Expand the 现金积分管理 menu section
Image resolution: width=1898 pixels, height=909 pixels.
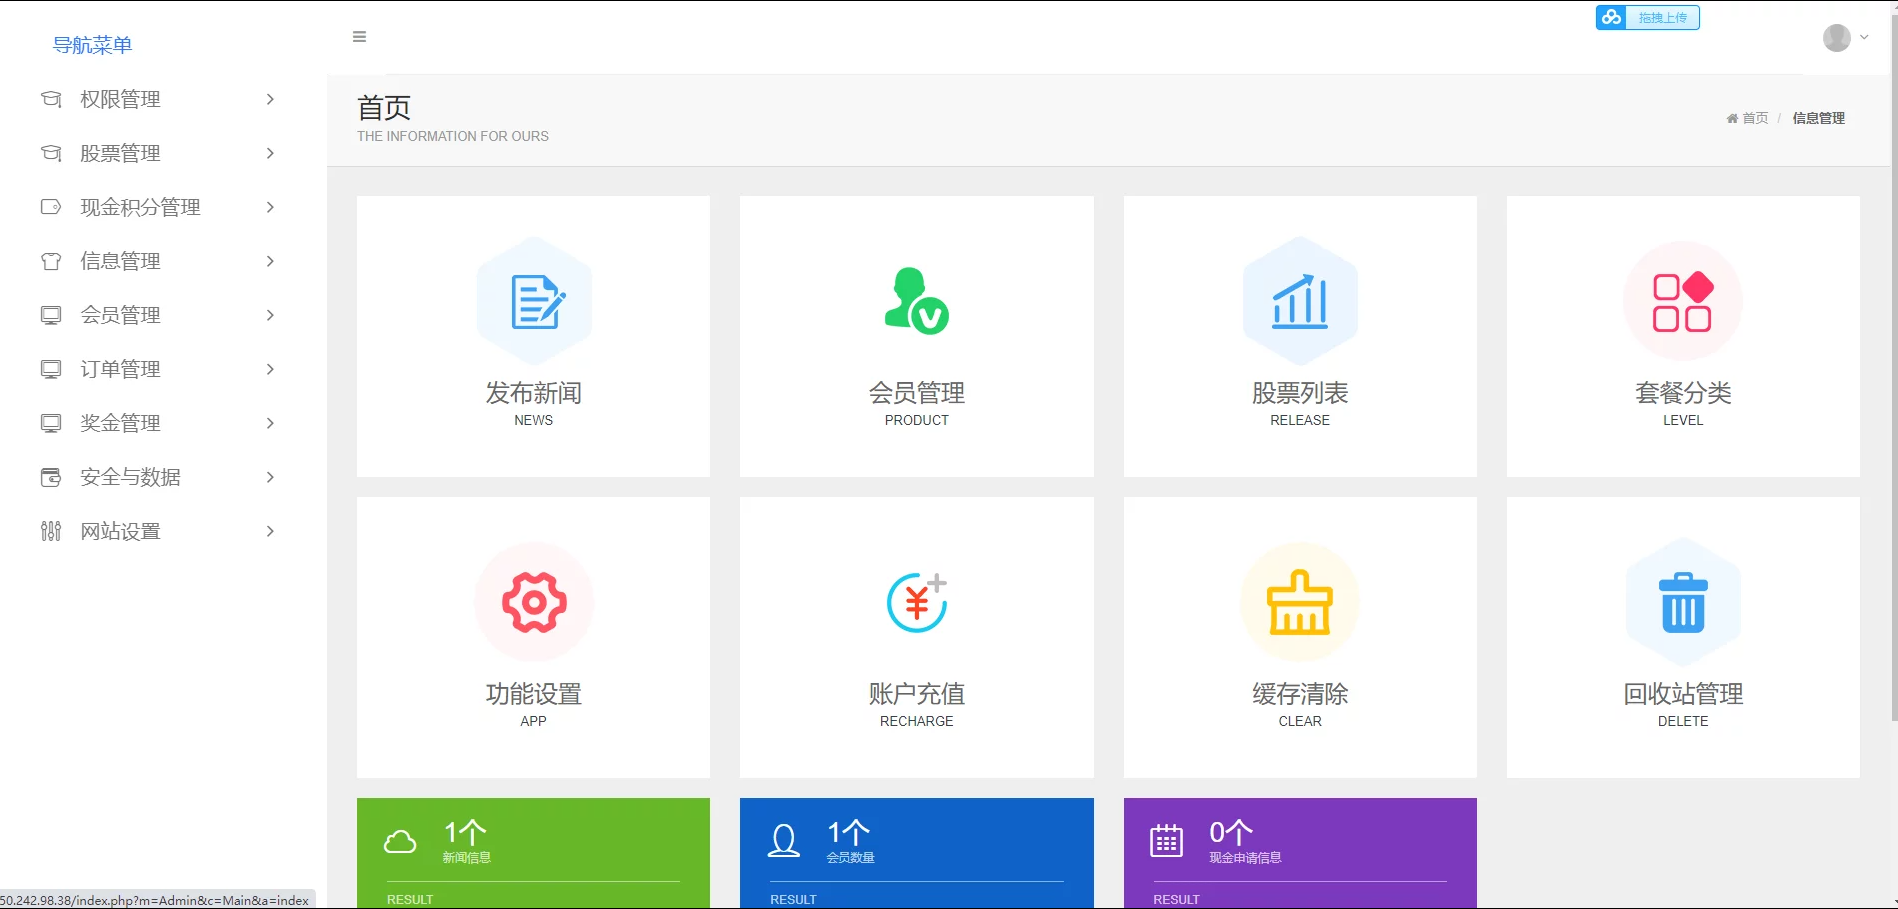click(x=139, y=207)
